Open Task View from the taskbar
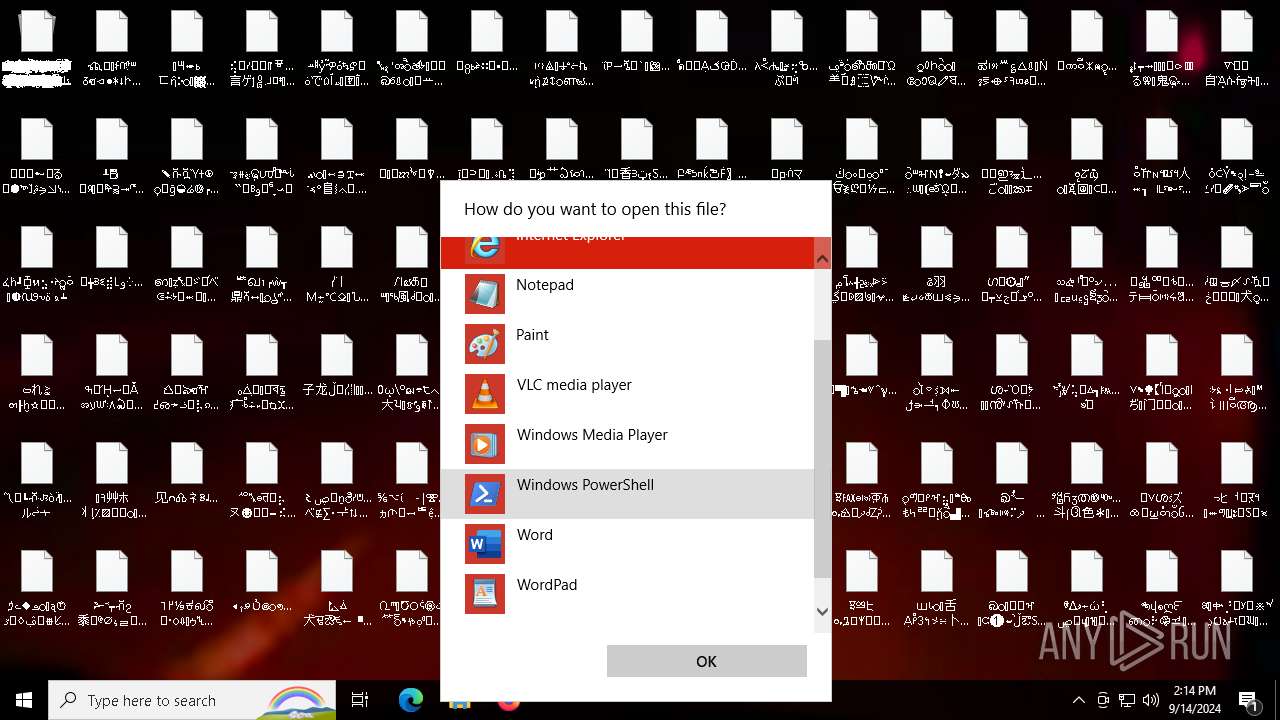Screen dimensions: 1280x720 360,700
